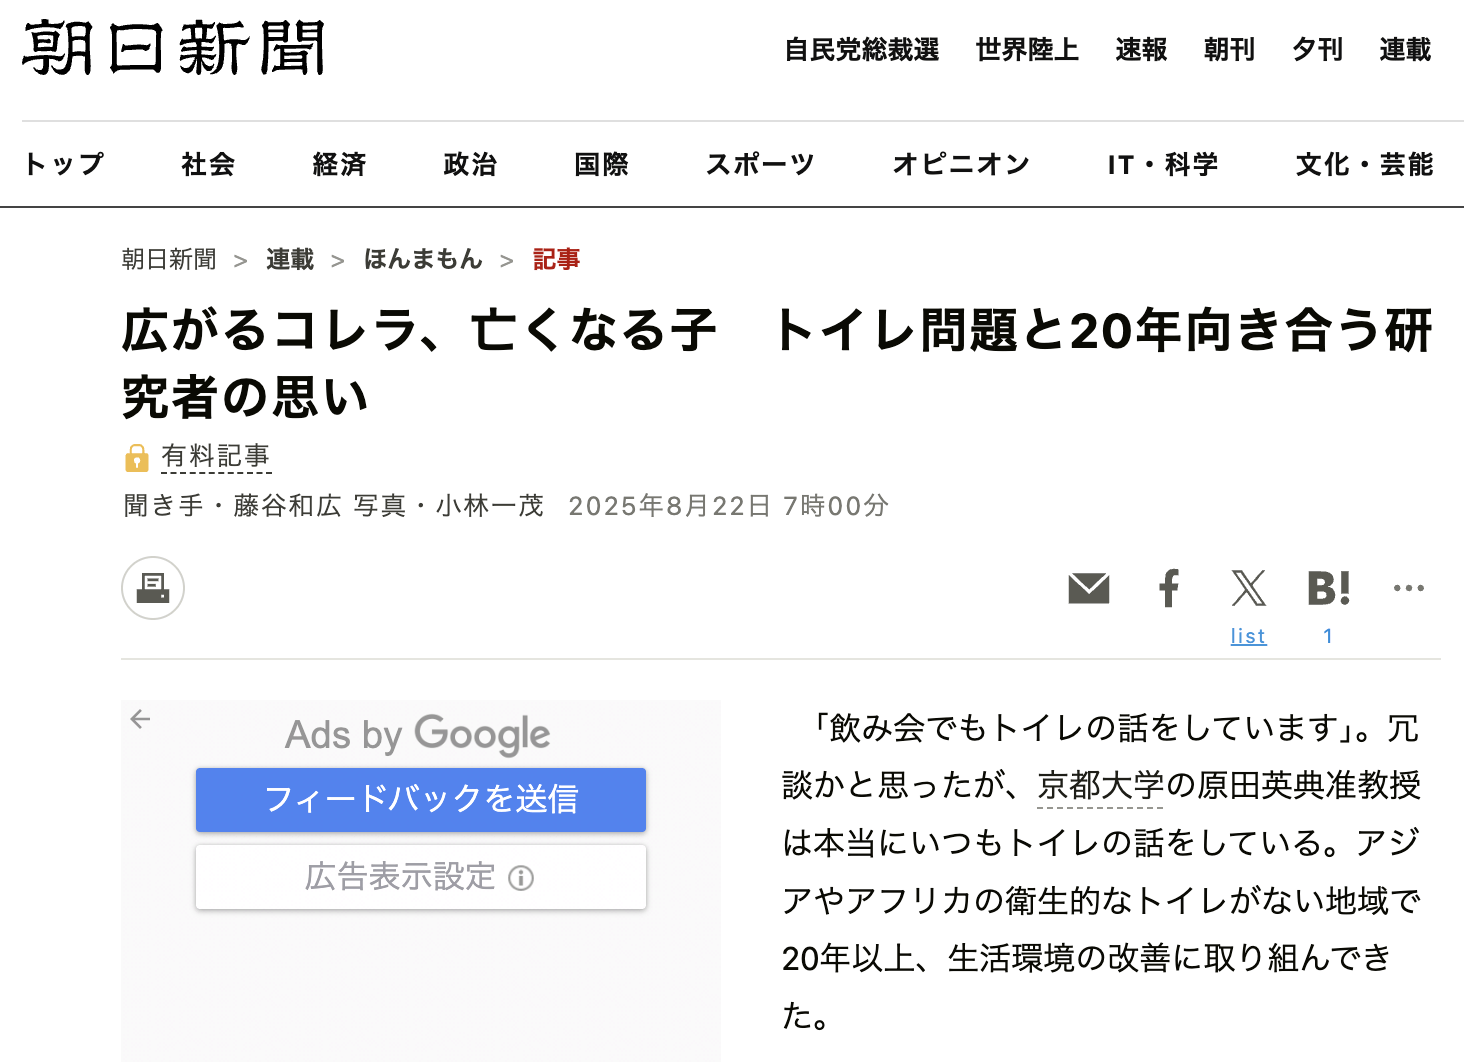Open the 社会 section
The width and height of the screenshot is (1464, 1062).
pos(208,164)
